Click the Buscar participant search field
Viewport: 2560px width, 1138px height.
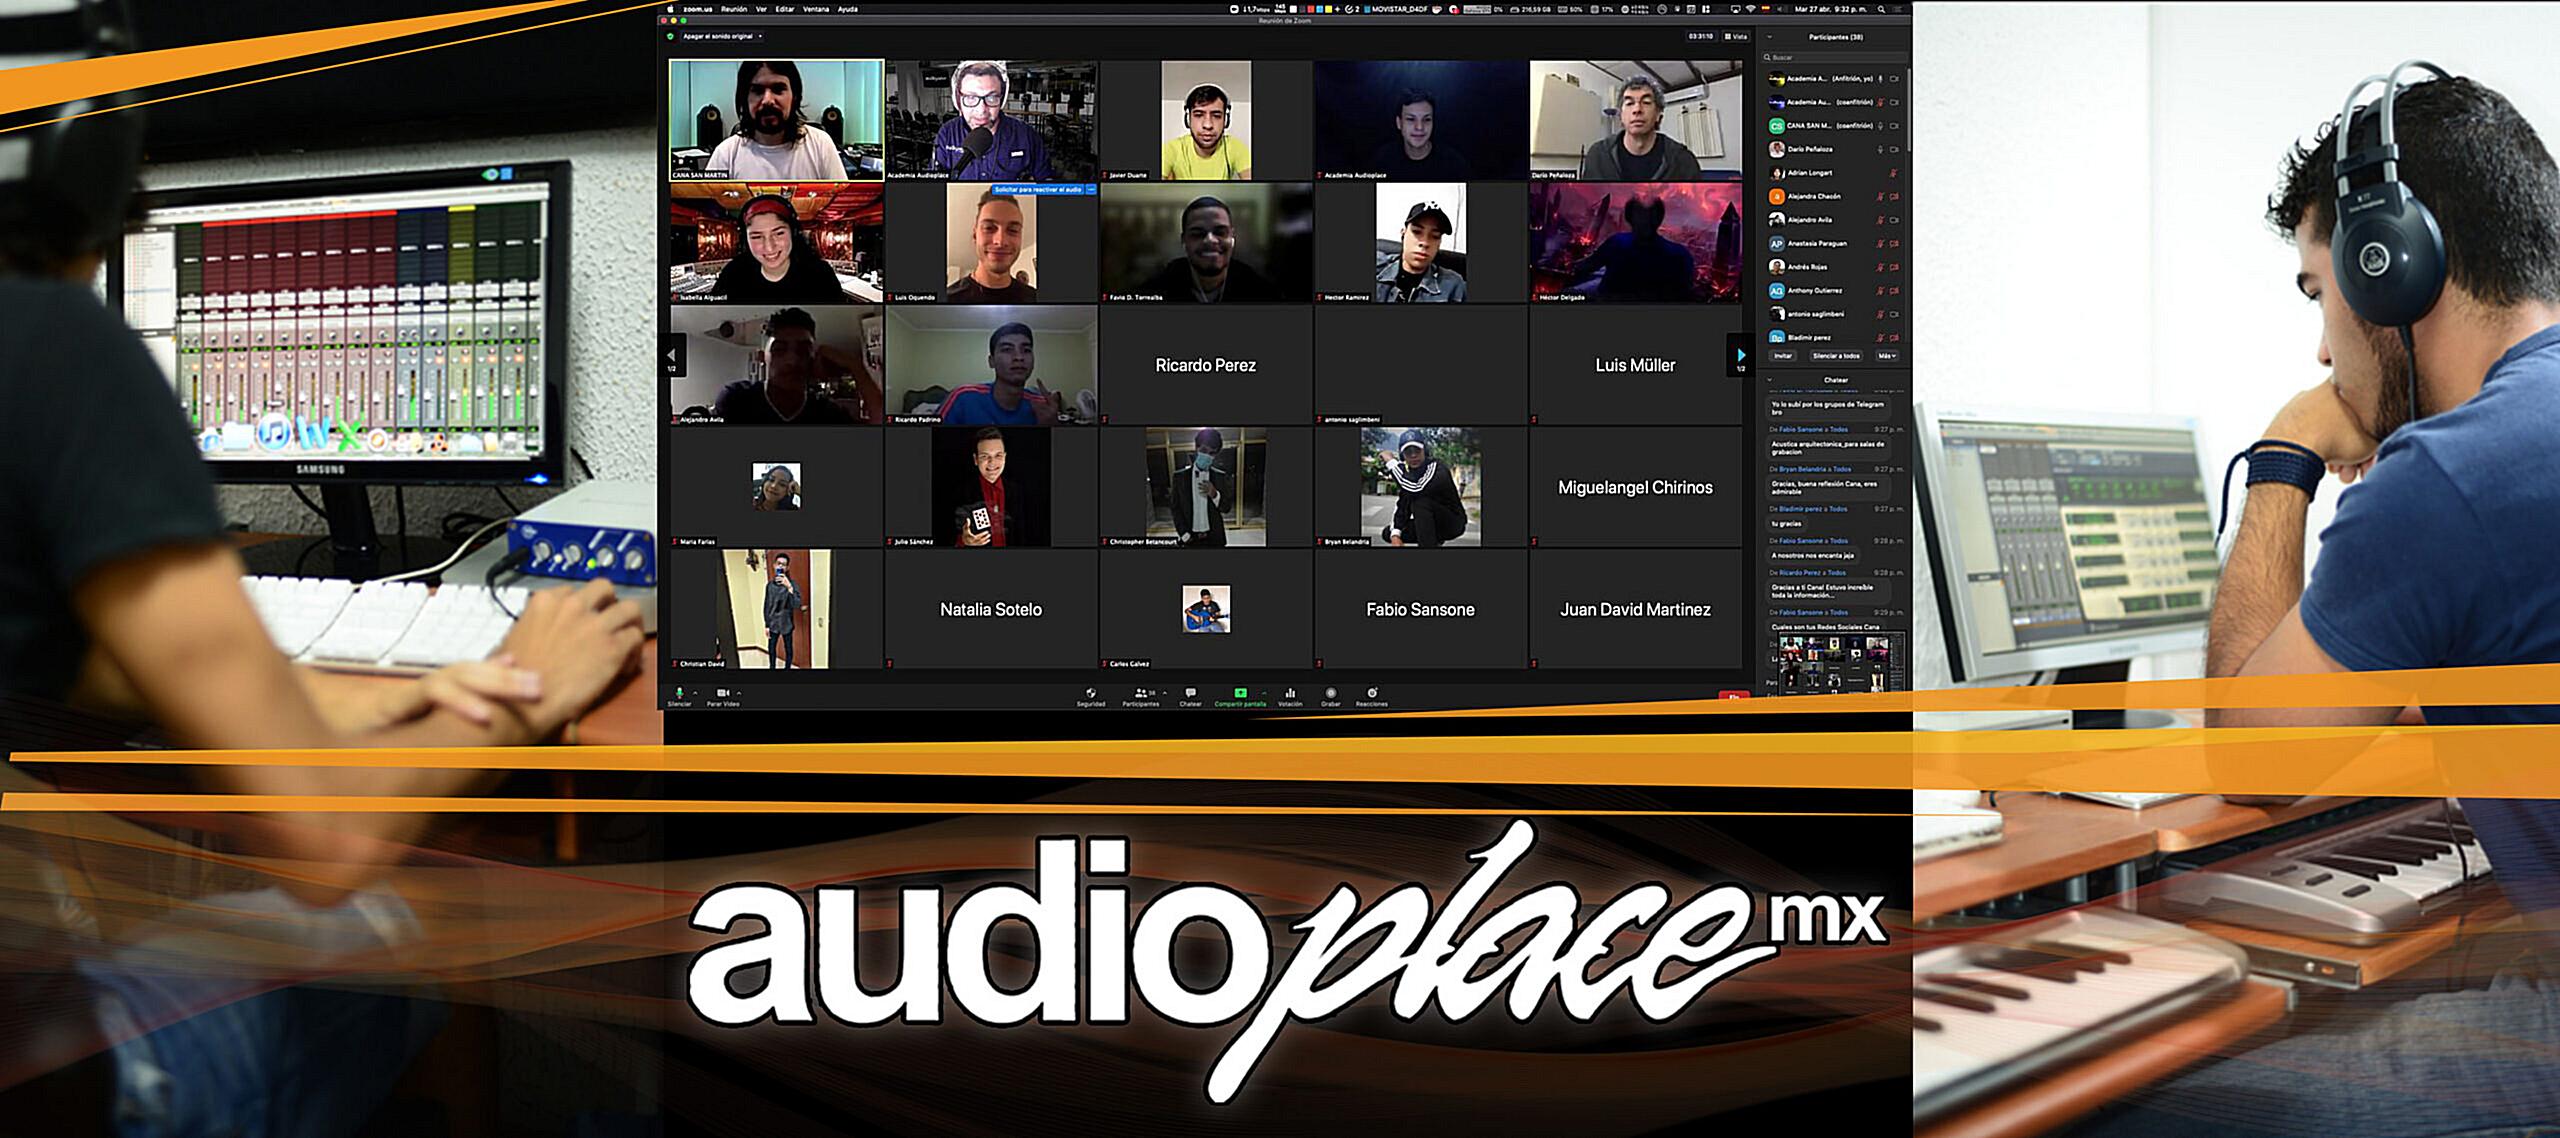[1834, 58]
